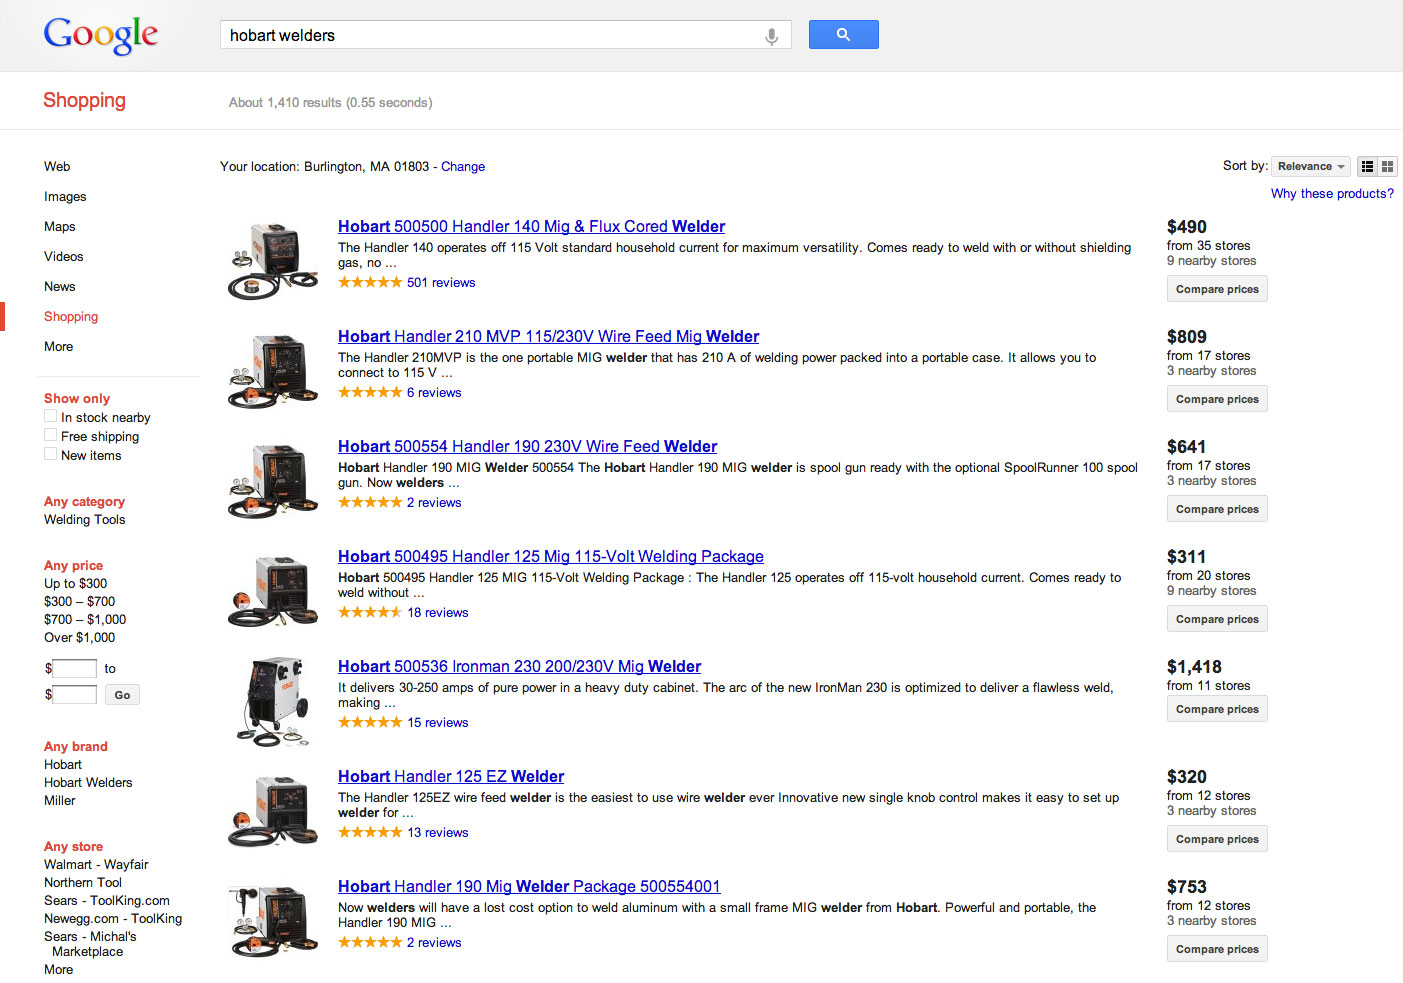Click the Go price range button
This screenshot has height=983, width=1403.
pyautogui.click(x=122, y=695)
